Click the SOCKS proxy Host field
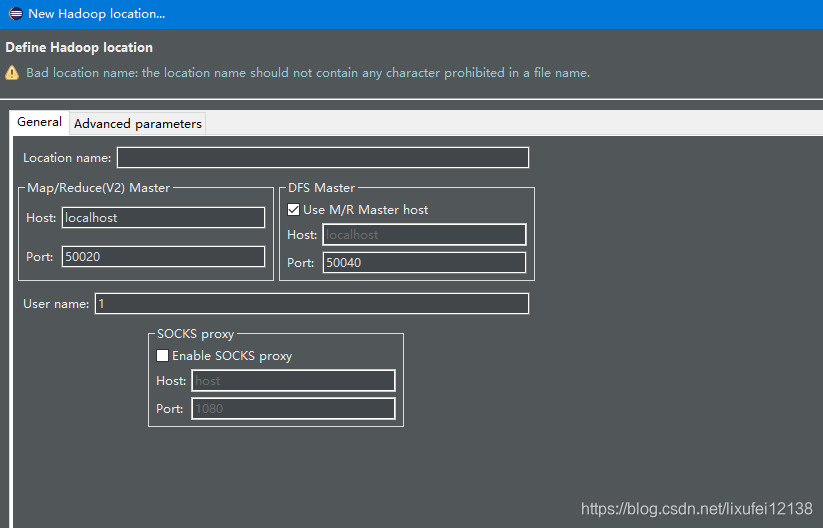This screenshot has height=528, width=823. pyautogui.click(x=293, y=381)
